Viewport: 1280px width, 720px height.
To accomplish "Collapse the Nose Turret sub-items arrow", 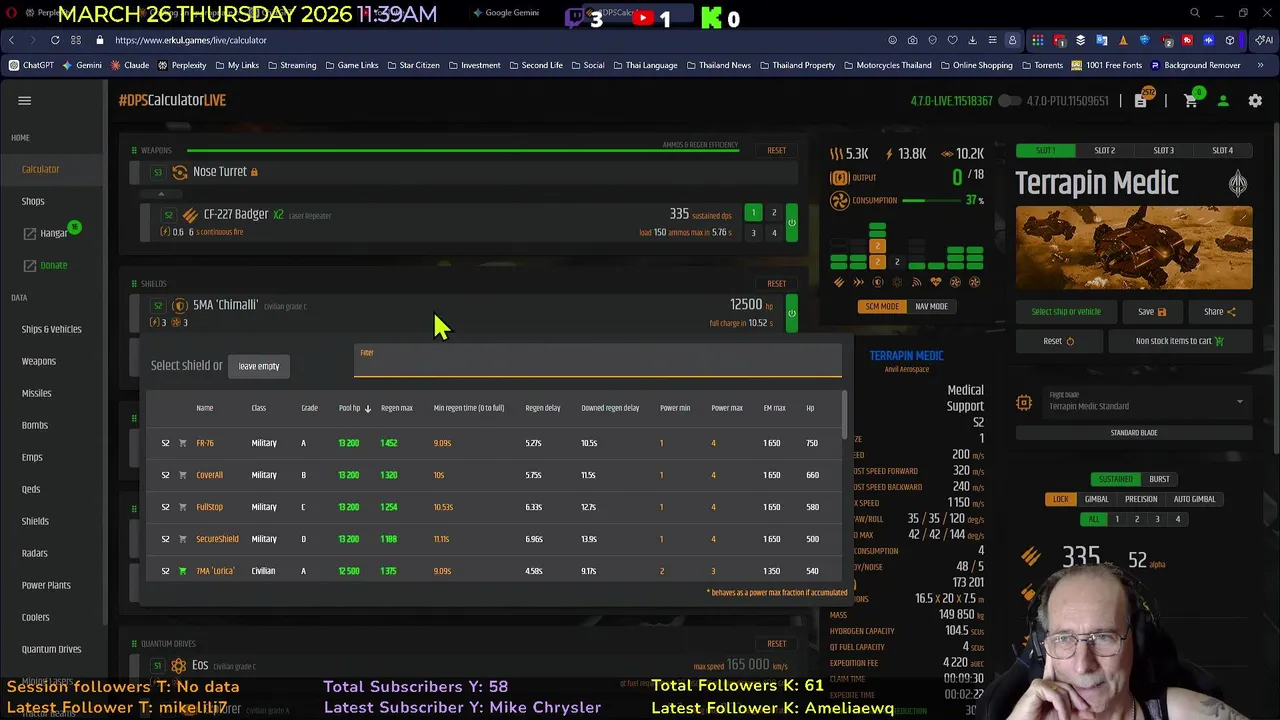I will pyautogui.click(x=161, y=193).
